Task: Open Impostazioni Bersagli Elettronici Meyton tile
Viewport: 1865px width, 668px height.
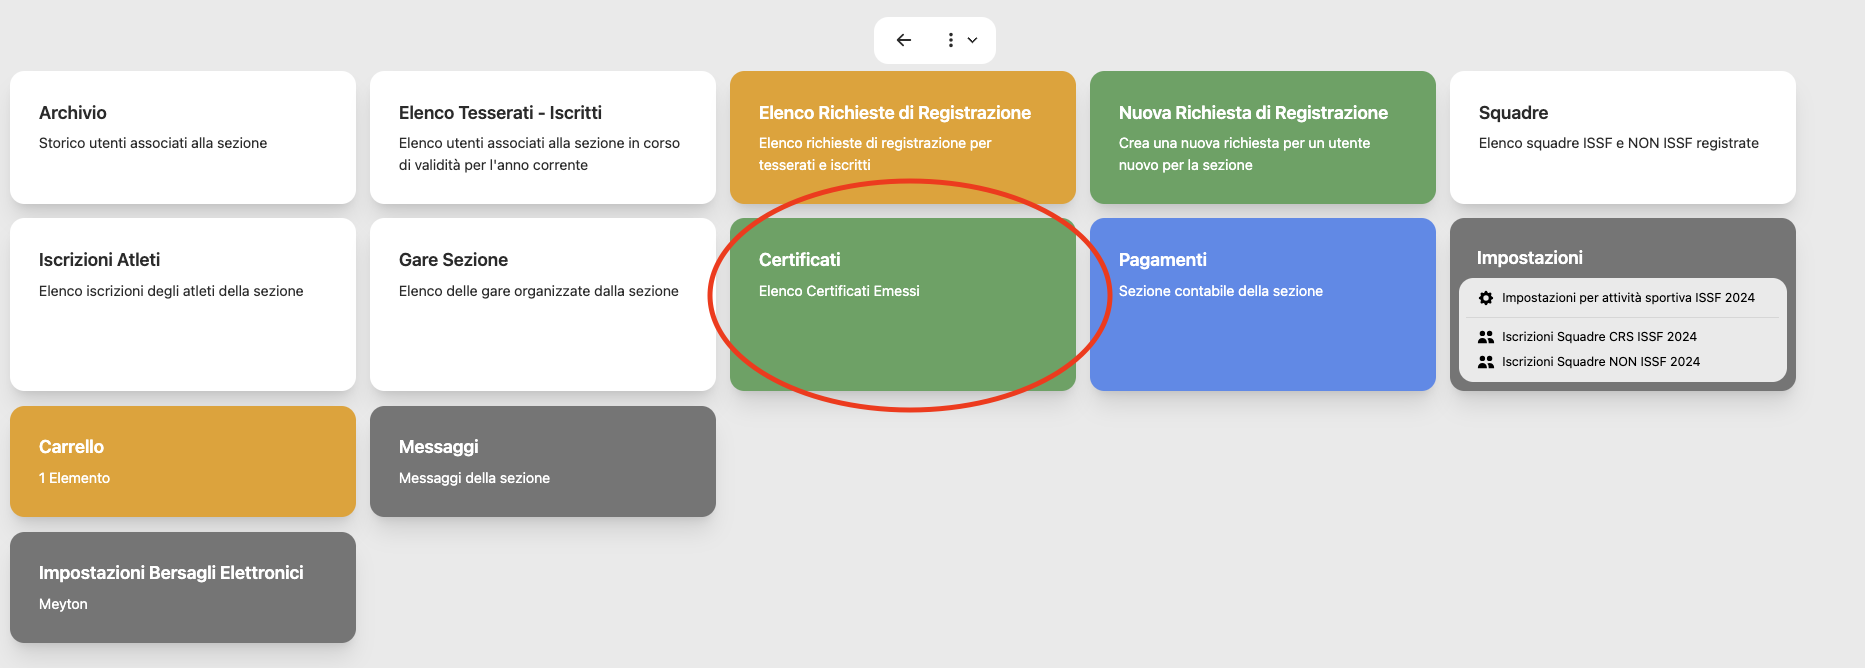Action: click(x=183, y=587)
